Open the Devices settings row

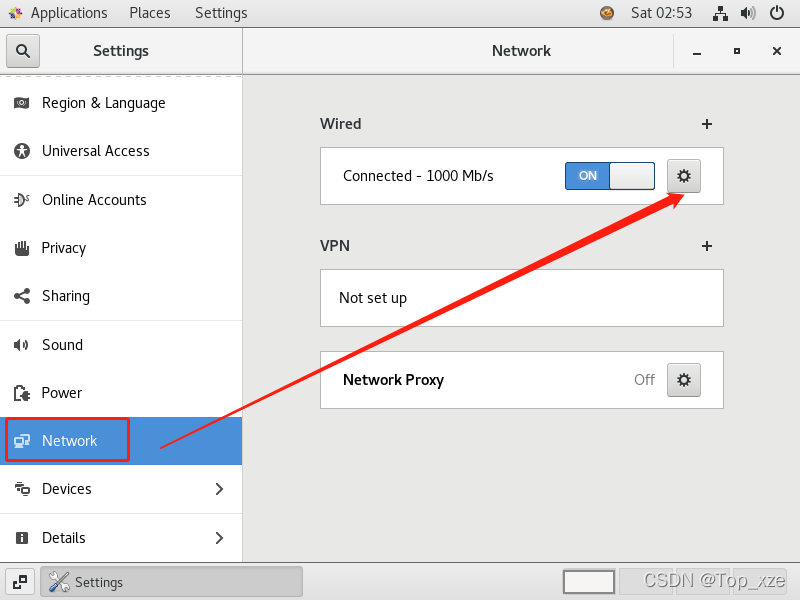[x=121, y=489]
